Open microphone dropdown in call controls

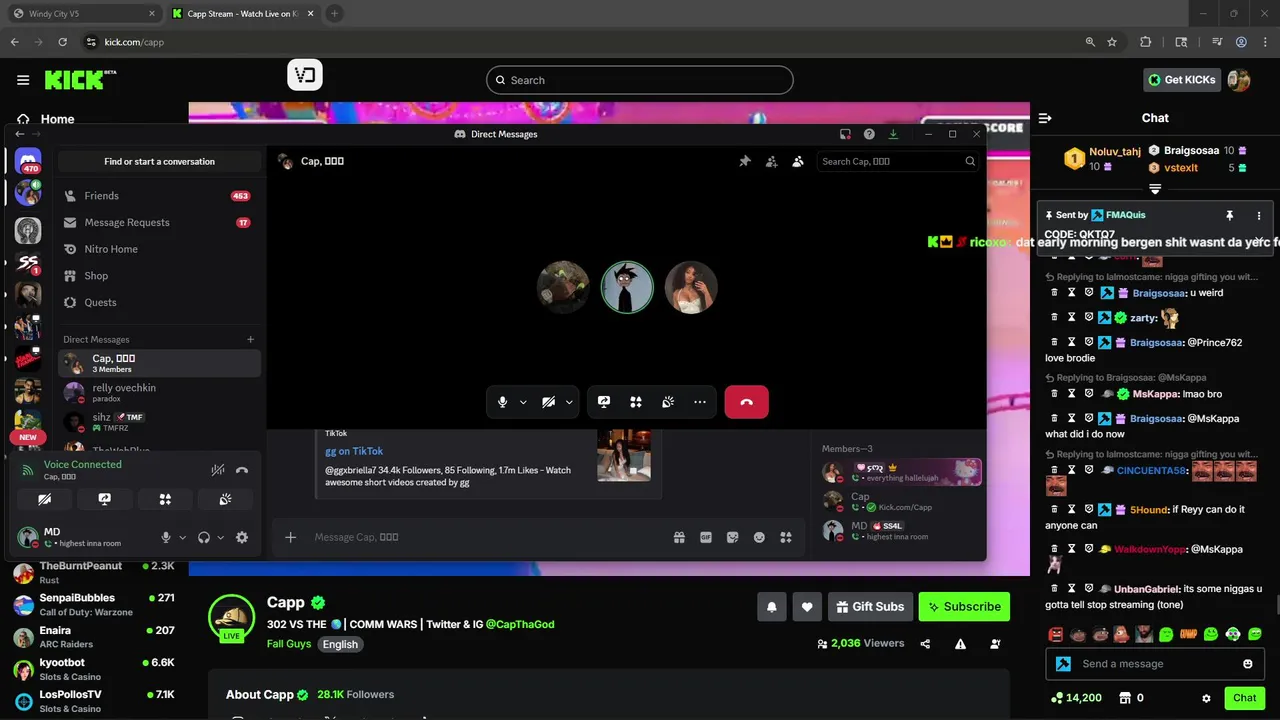click(522, 402)
